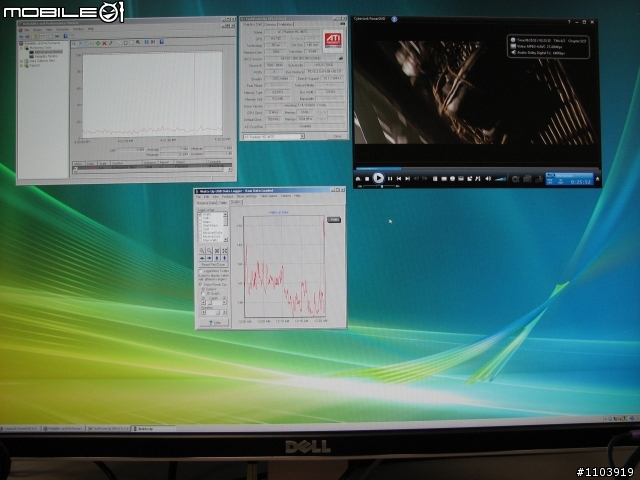Image resolution: width=640 pixels, height=480 pixels.
Task: Click the PowerDVD round disc-shaped icon
Action: pyautogui.click(x=452, y=179)
